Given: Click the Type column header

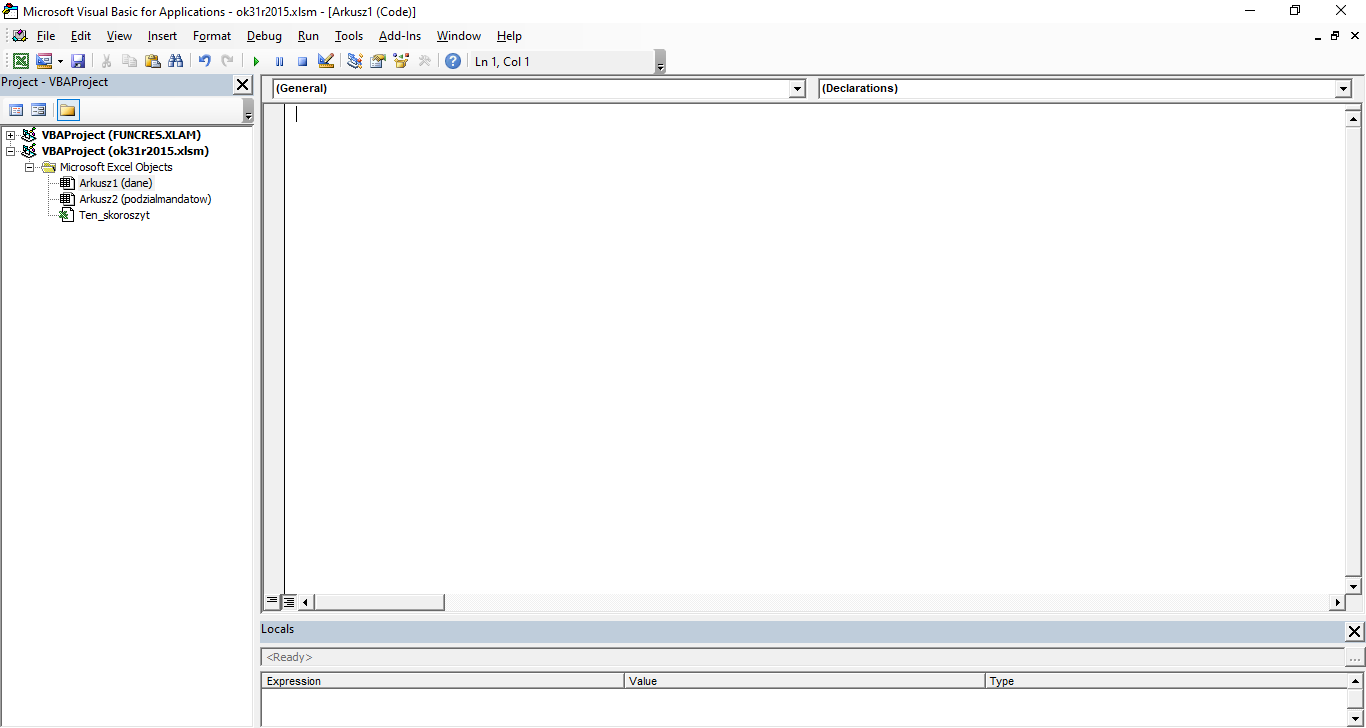Looking at the screenshot, I should coord(1165,681).
